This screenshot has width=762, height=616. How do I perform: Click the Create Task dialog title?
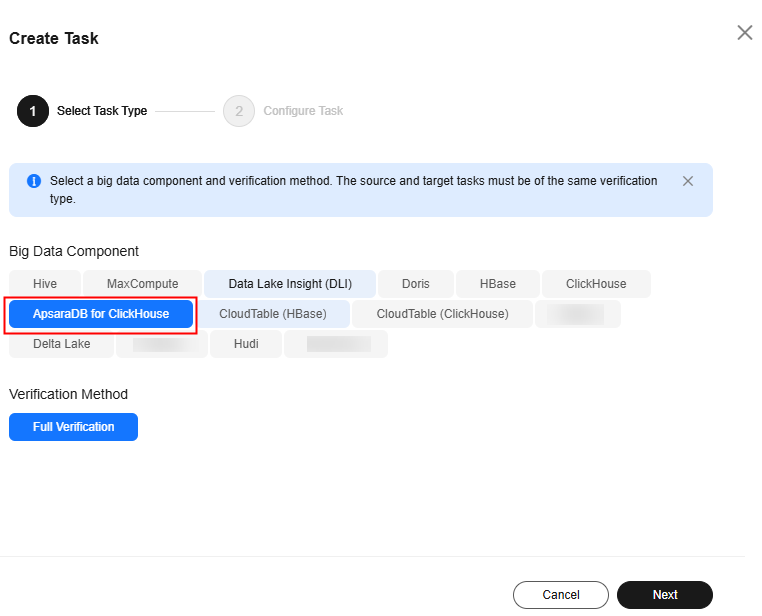pyautogui.click(x=54, y=38)
